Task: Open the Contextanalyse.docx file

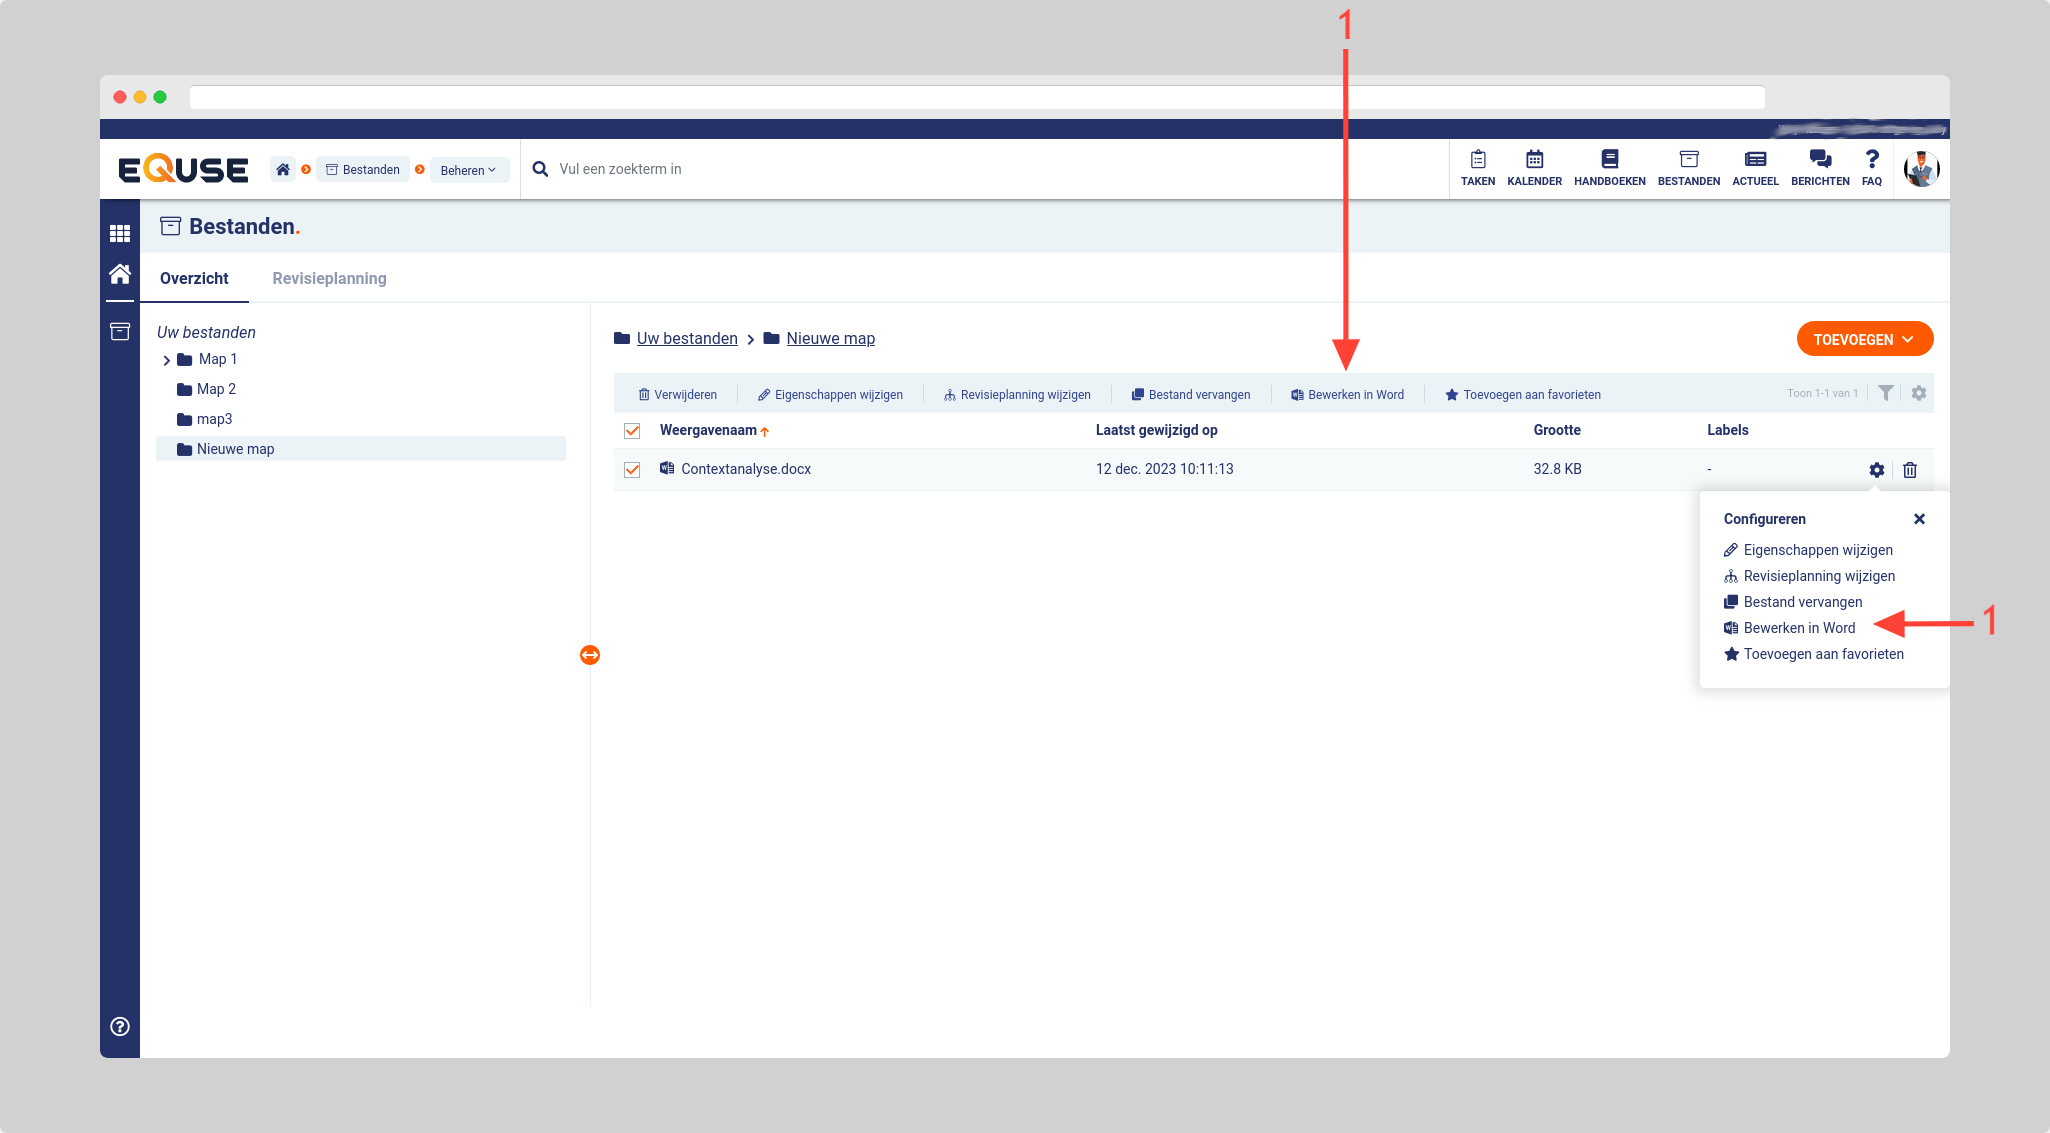Action: pyautogui.click(x=746, y=469)
